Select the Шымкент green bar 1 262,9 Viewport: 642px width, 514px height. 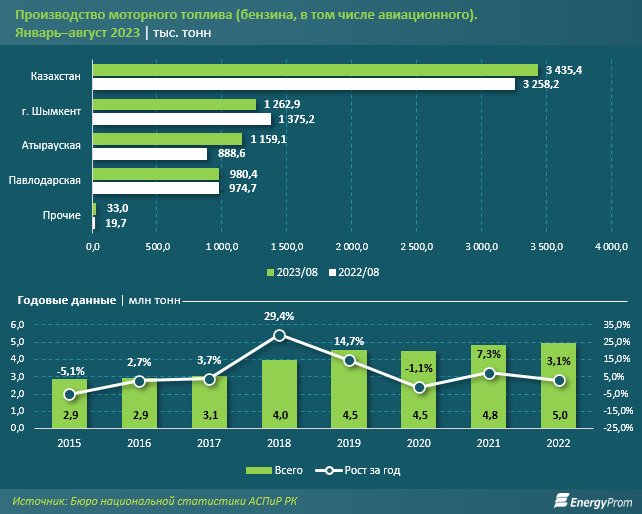point(174,104)
